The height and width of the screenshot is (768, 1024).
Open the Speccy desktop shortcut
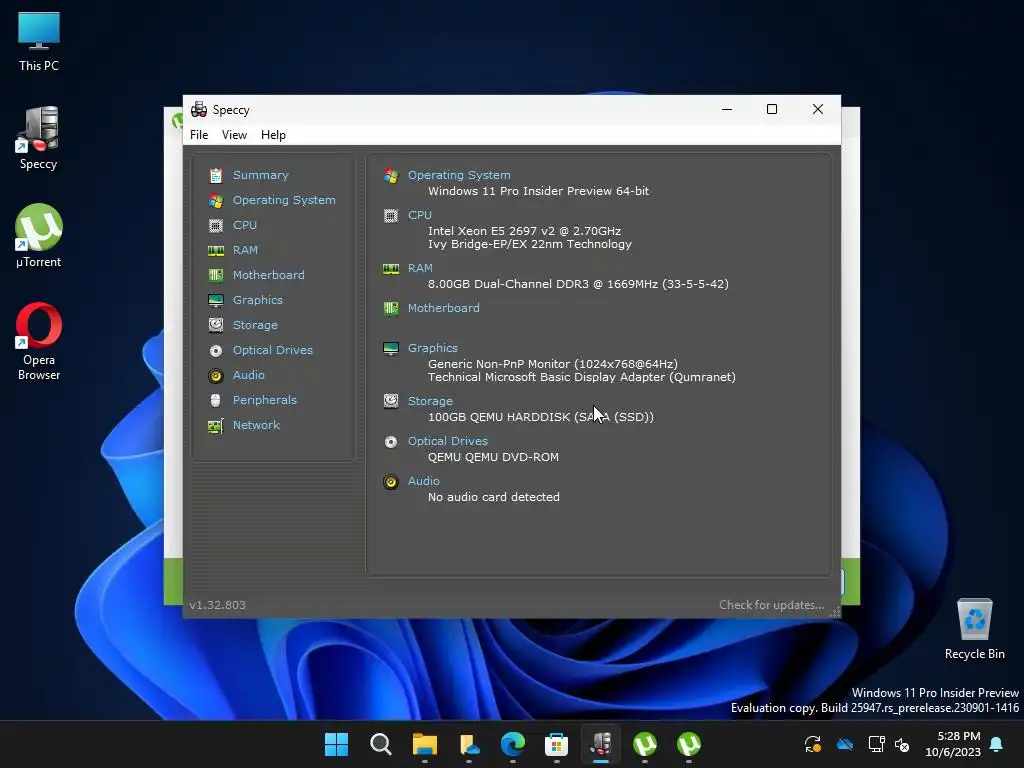tap(38, 138)
